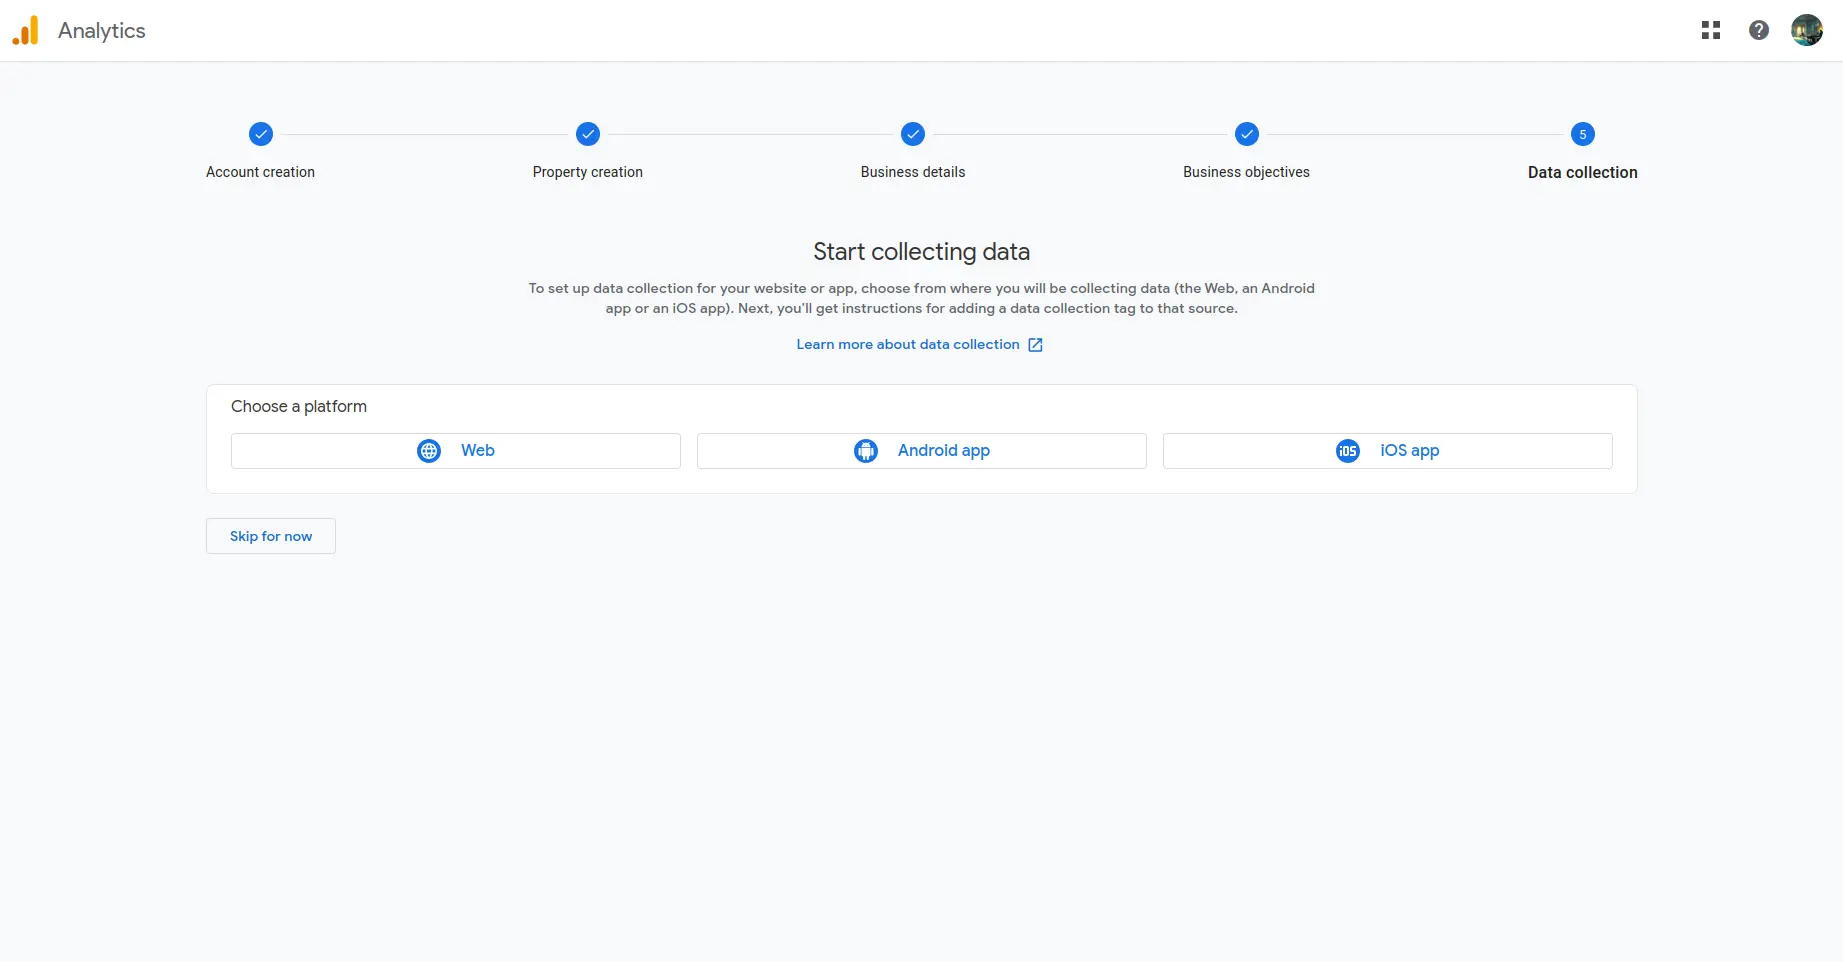Open the Google apps grid menu
The image size is (1843, 962).
tap(1711, 30)
